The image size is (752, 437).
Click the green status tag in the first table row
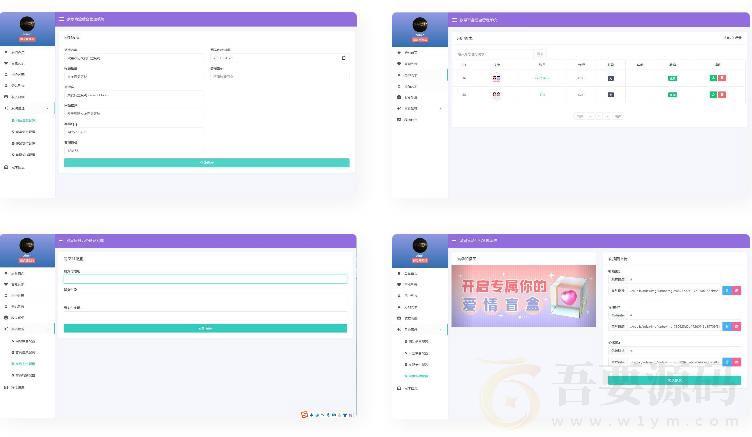pyautogui.click(x=672, y=78)
